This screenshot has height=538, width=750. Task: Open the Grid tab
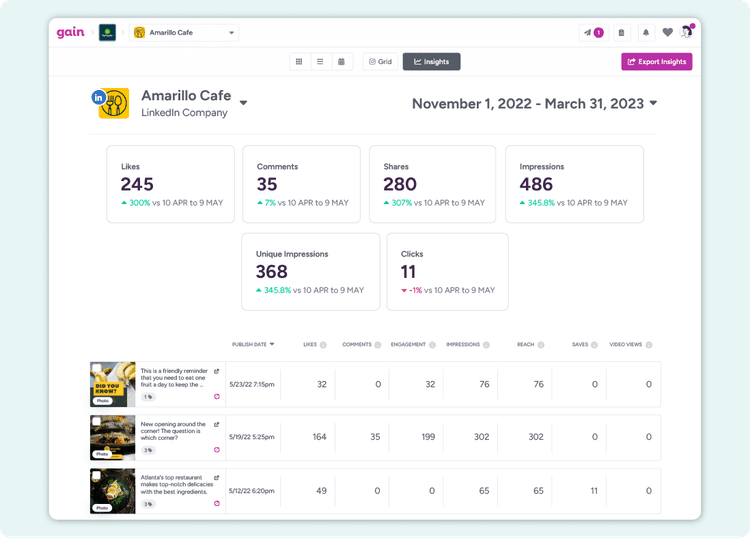pyautogui.click(x=380, y=62)
